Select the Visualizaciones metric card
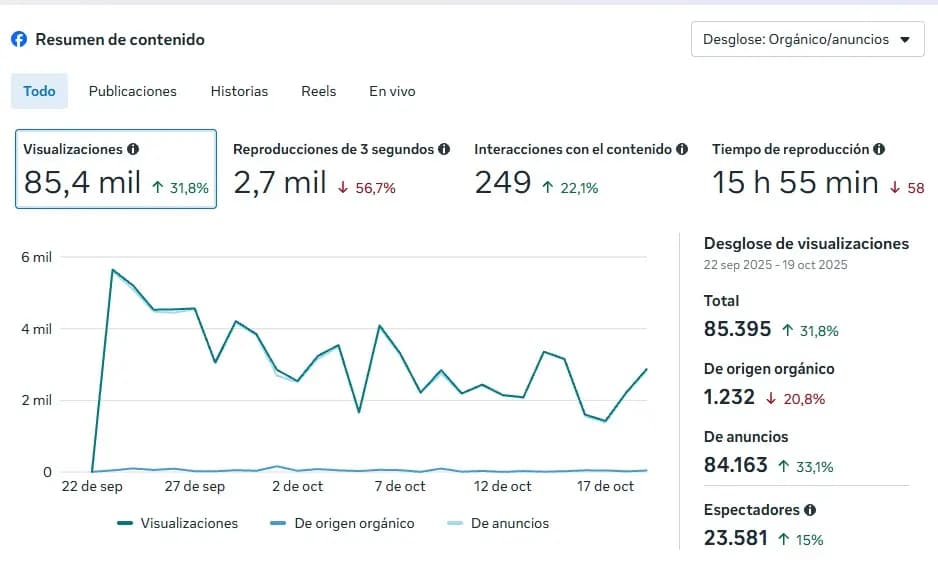Screen dimensions: 938x565 116,169
